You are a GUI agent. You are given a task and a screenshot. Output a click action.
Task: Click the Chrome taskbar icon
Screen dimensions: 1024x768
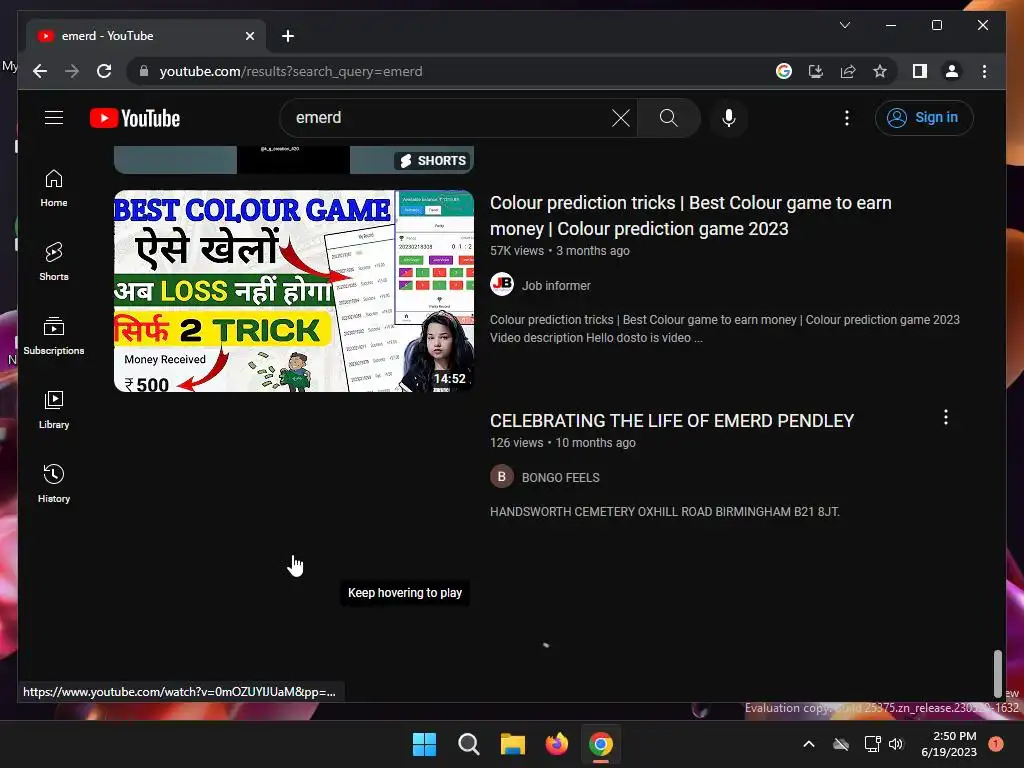point(601,744)
